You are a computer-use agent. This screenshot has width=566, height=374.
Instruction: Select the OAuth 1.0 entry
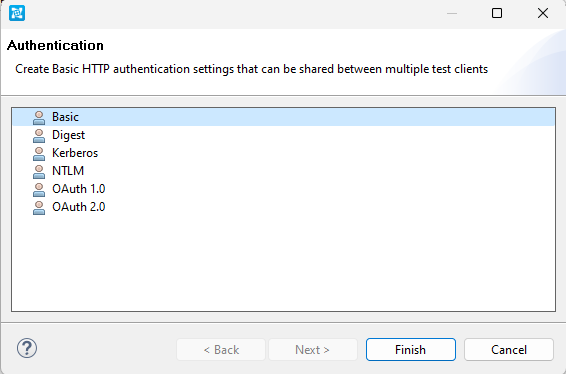[x=283, y=189]
